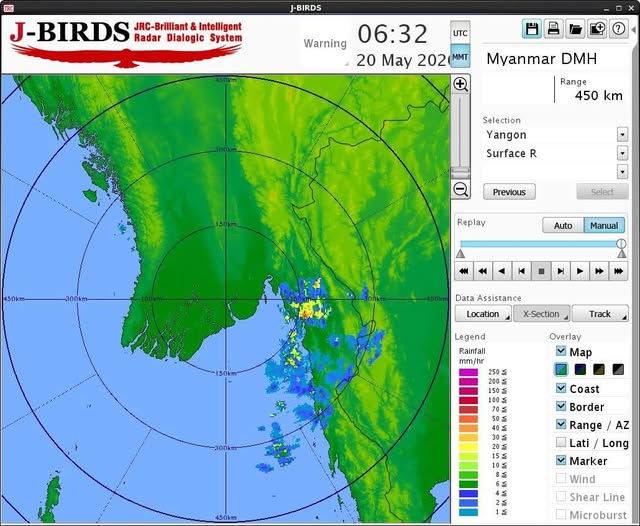Toggle the Range / AZ checkbox
The image size is (640, 526).
[561, 424]
